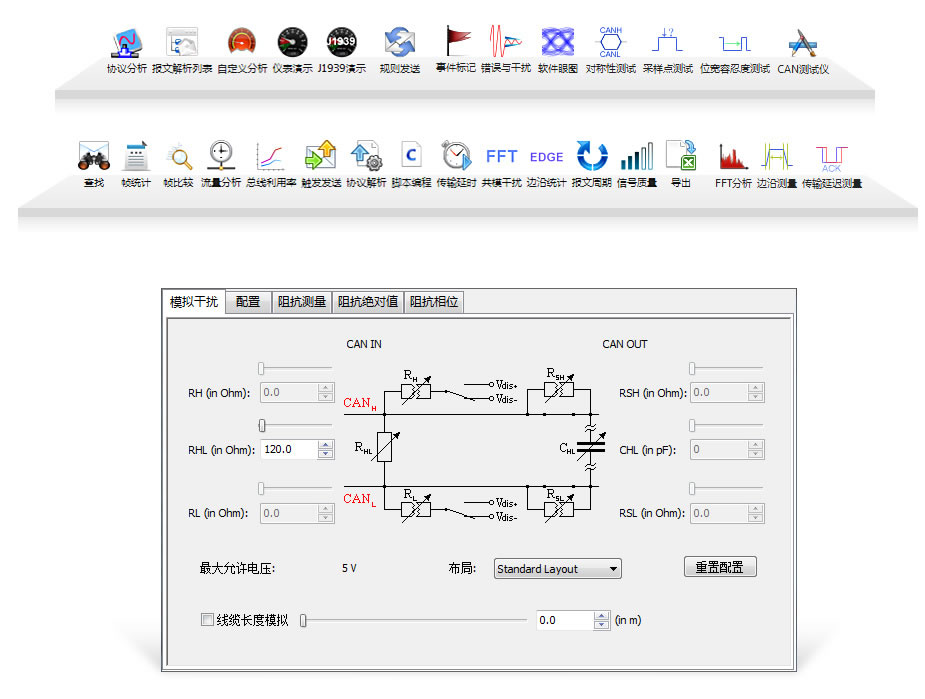Open the 事件标记 red flag icon

456,43
